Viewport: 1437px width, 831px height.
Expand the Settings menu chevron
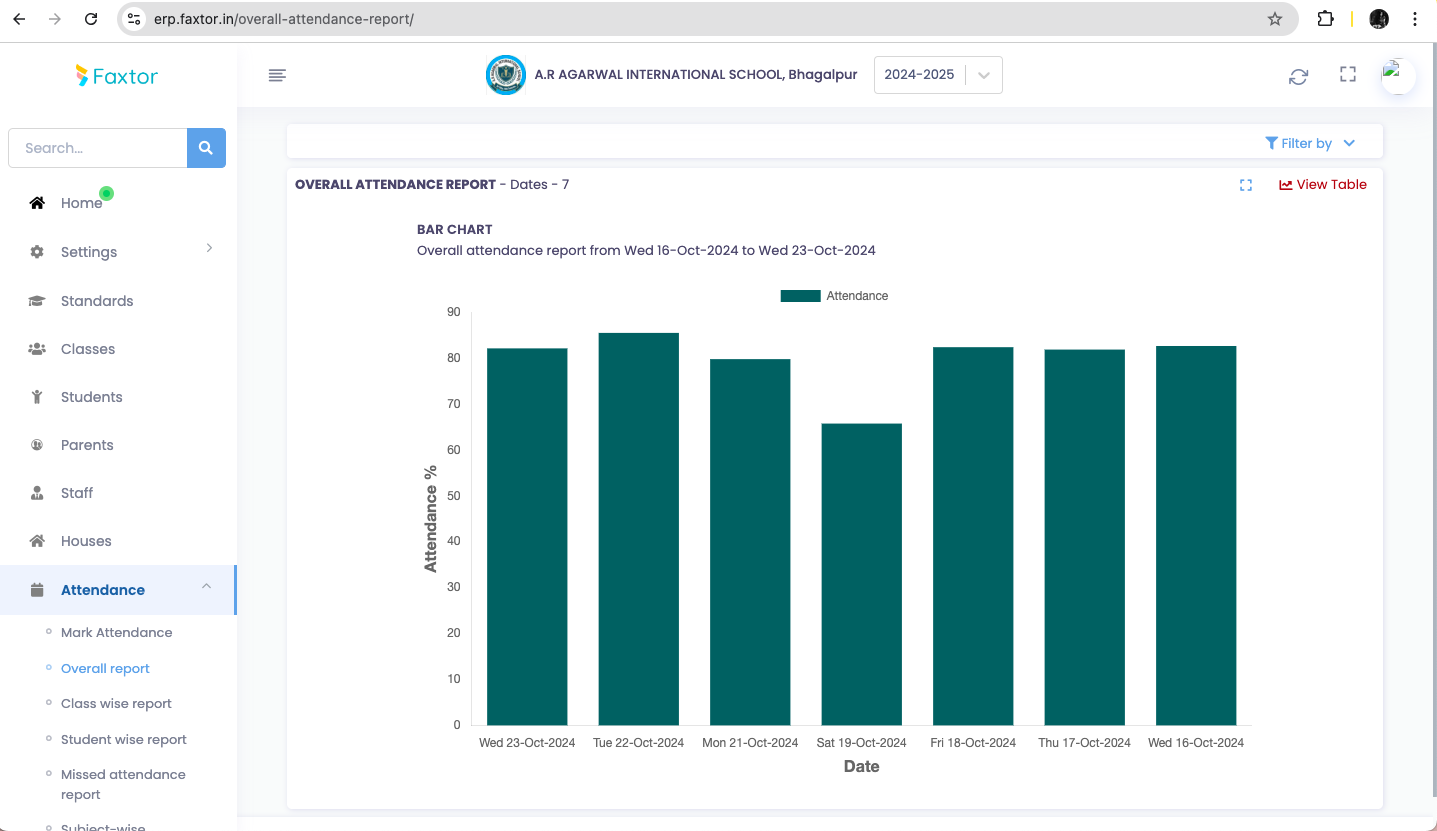(x=209, y=248)
